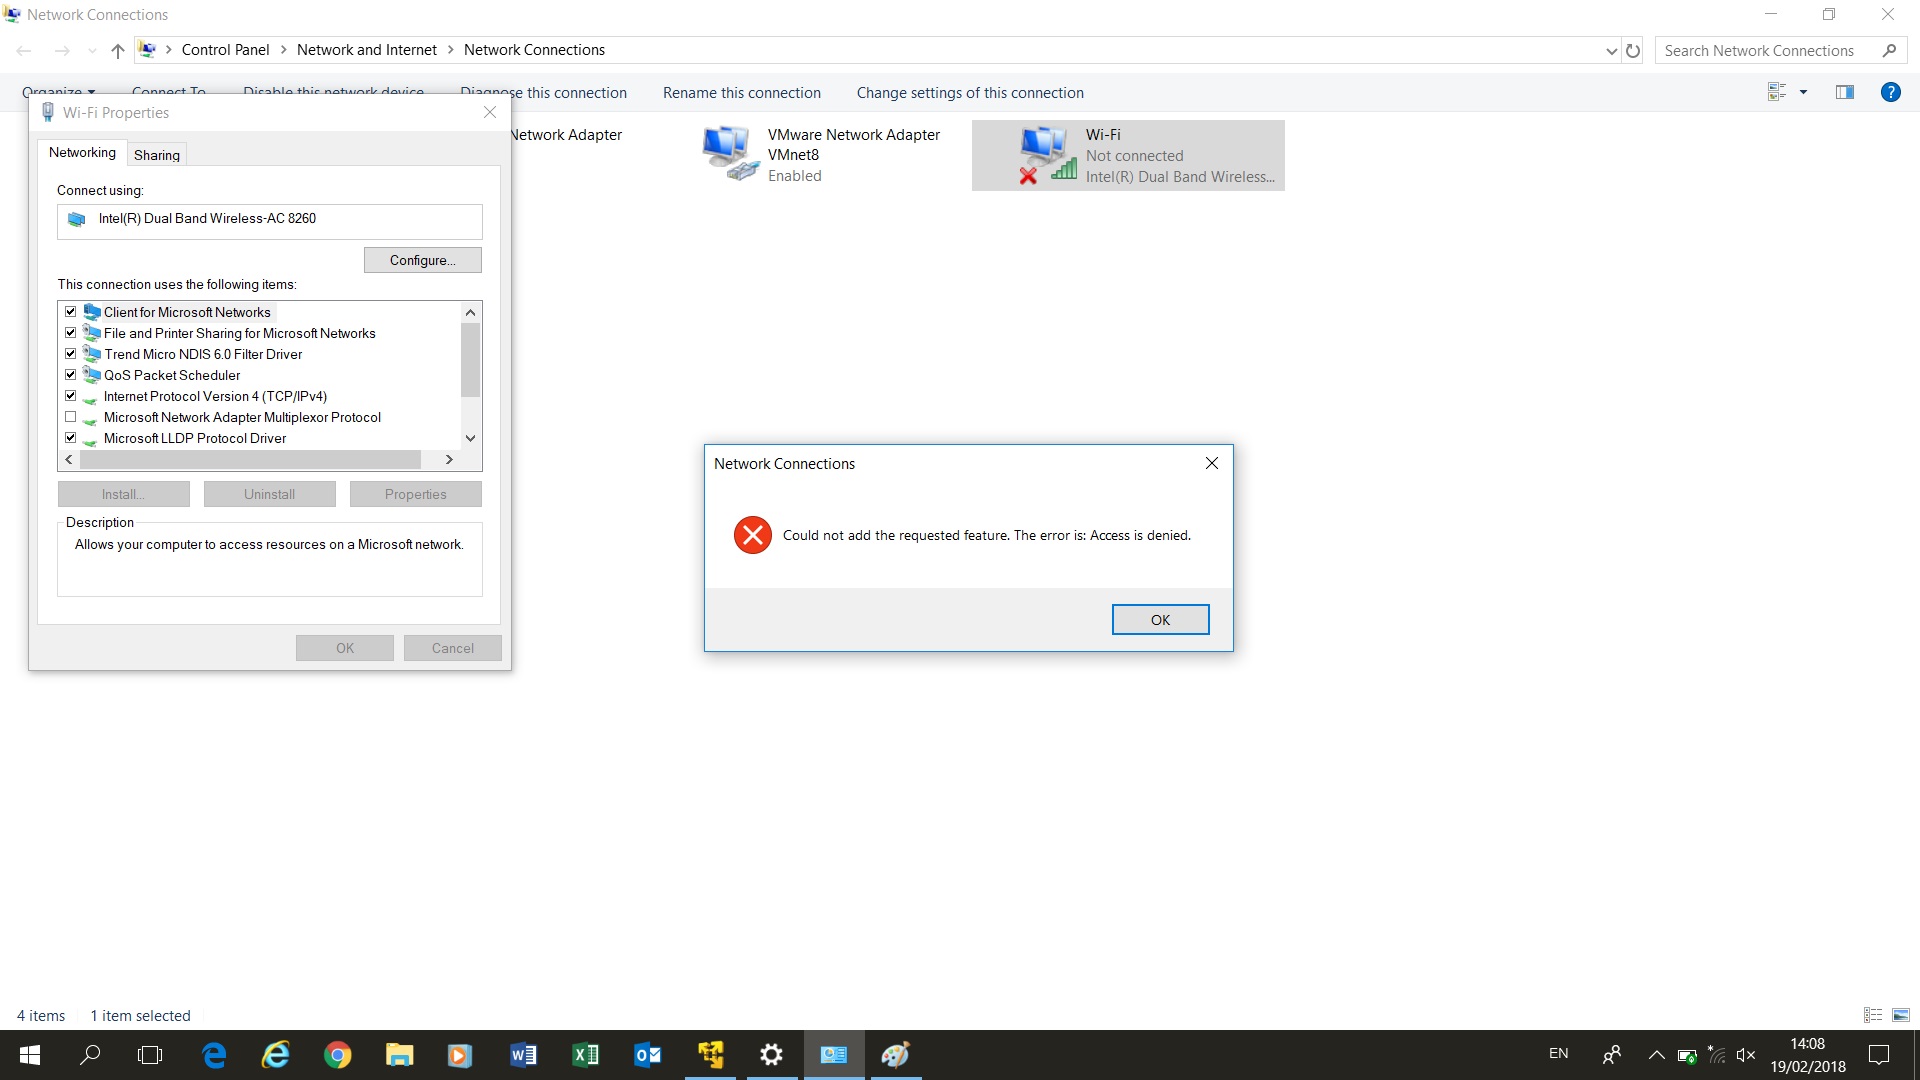Screen dimensions: 1920x1080
Task: Disable File and Printer Sharing for Microsoft Networks
Action: coord(70,332)
